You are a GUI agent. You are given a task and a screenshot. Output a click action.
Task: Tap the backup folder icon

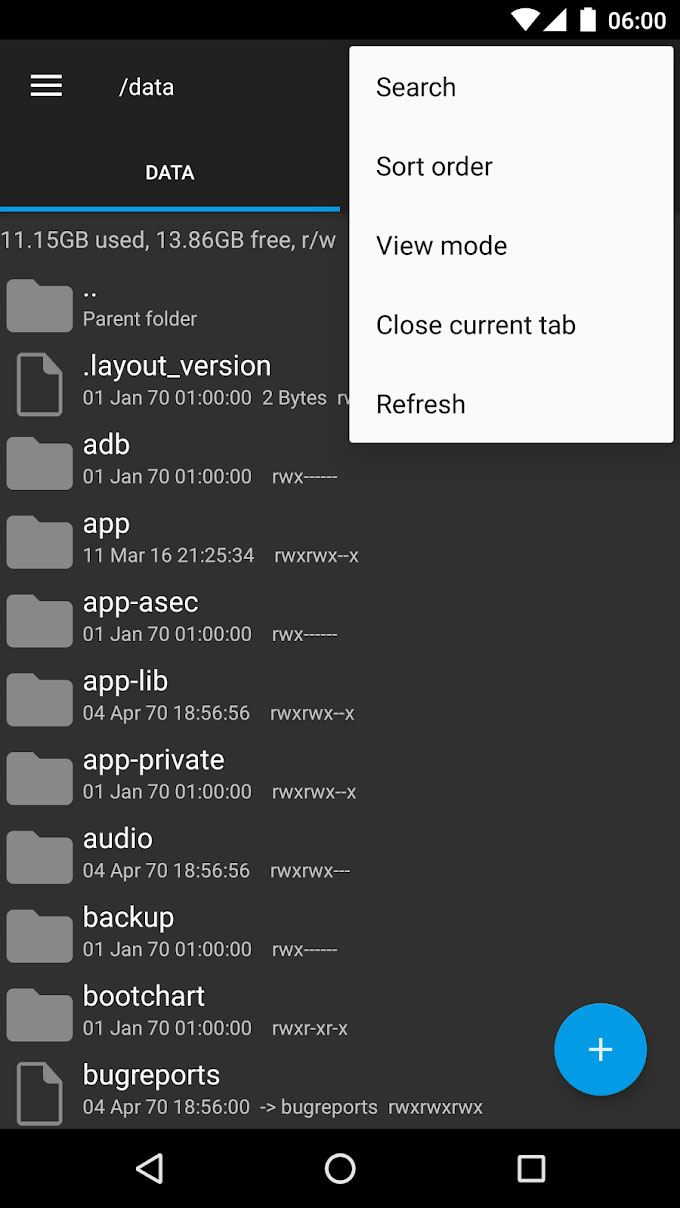(x=39, y=935)
